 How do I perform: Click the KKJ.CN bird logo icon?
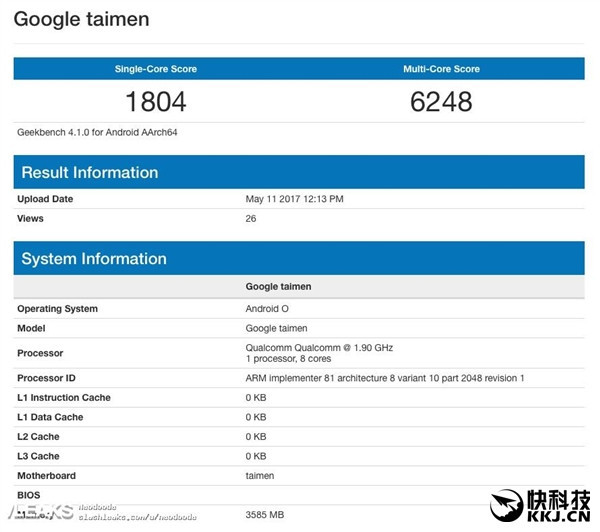coord(506,505)
